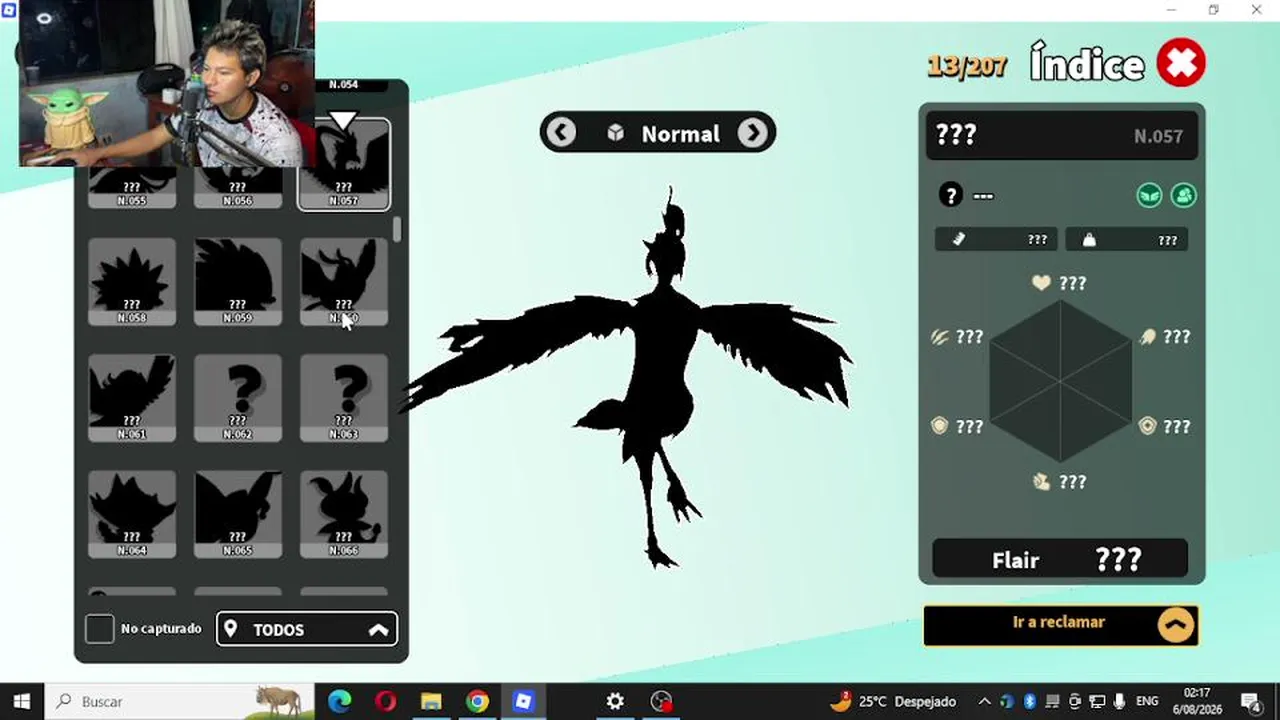Screen dimensions: 1280x720
Task: Click the Buscar taskbar search box
Action: 182,701
